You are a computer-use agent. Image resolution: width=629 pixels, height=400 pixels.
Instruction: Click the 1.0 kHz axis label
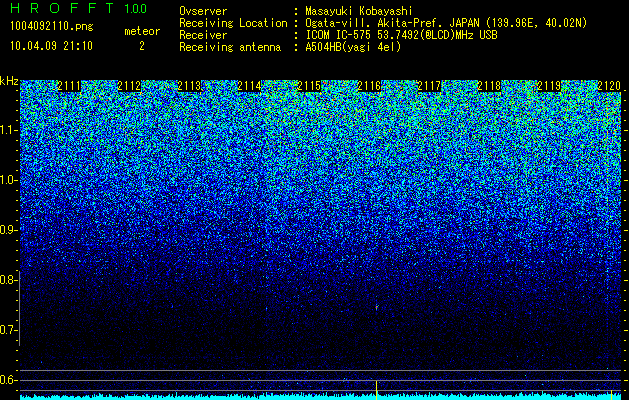point(8,180)
